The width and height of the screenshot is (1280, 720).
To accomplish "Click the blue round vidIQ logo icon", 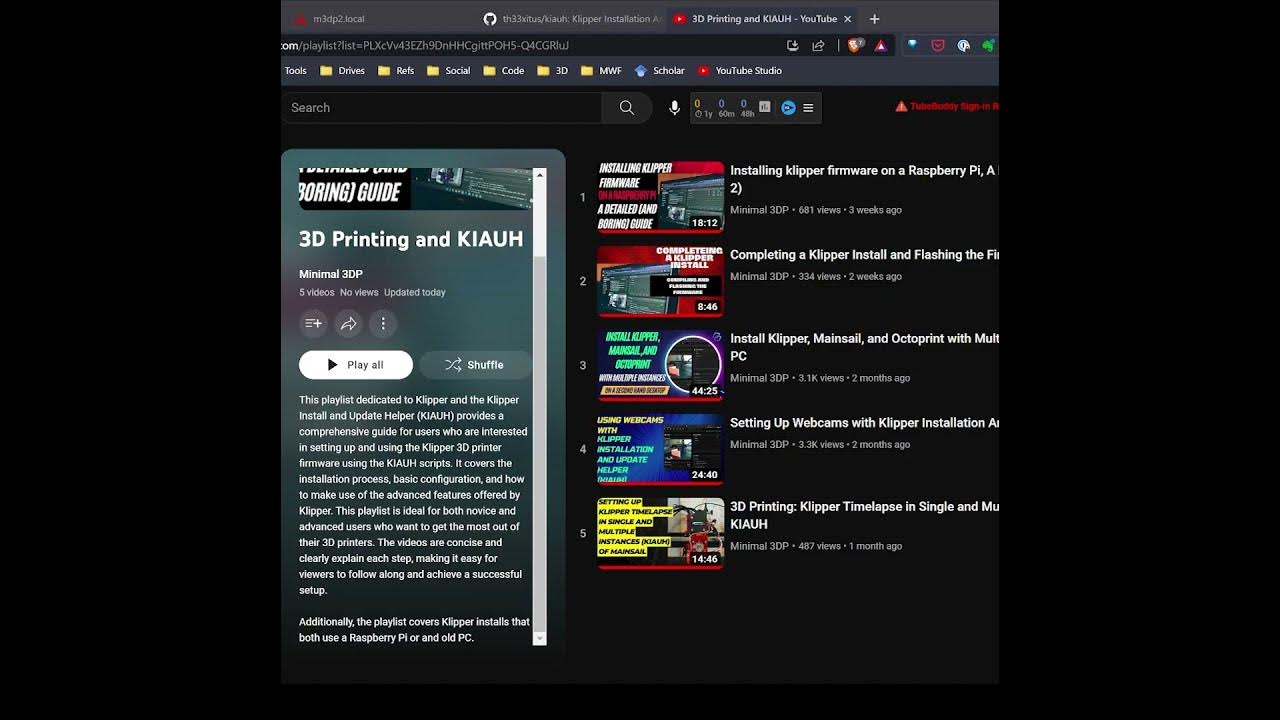I will [x=788, y=108].
